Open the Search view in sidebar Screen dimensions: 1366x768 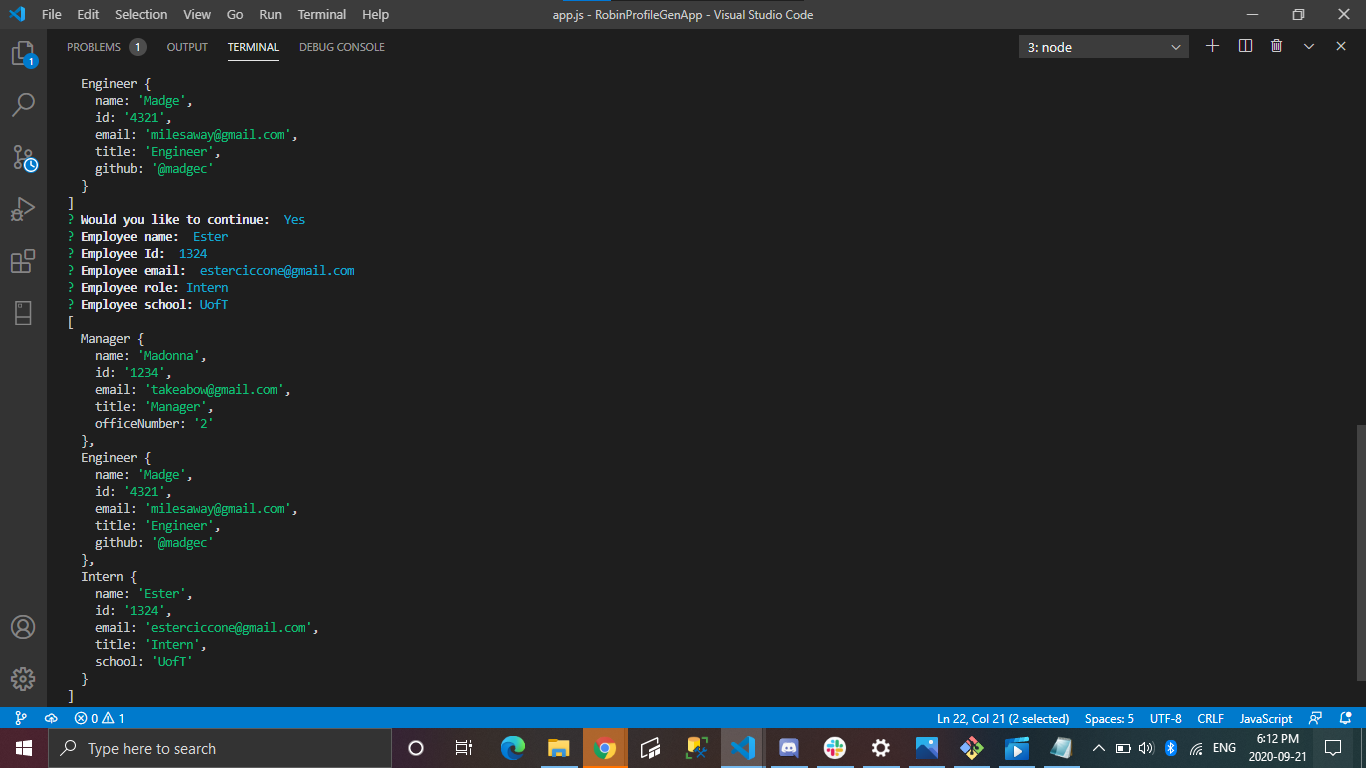pyautogui.click(x=23, y=104)
